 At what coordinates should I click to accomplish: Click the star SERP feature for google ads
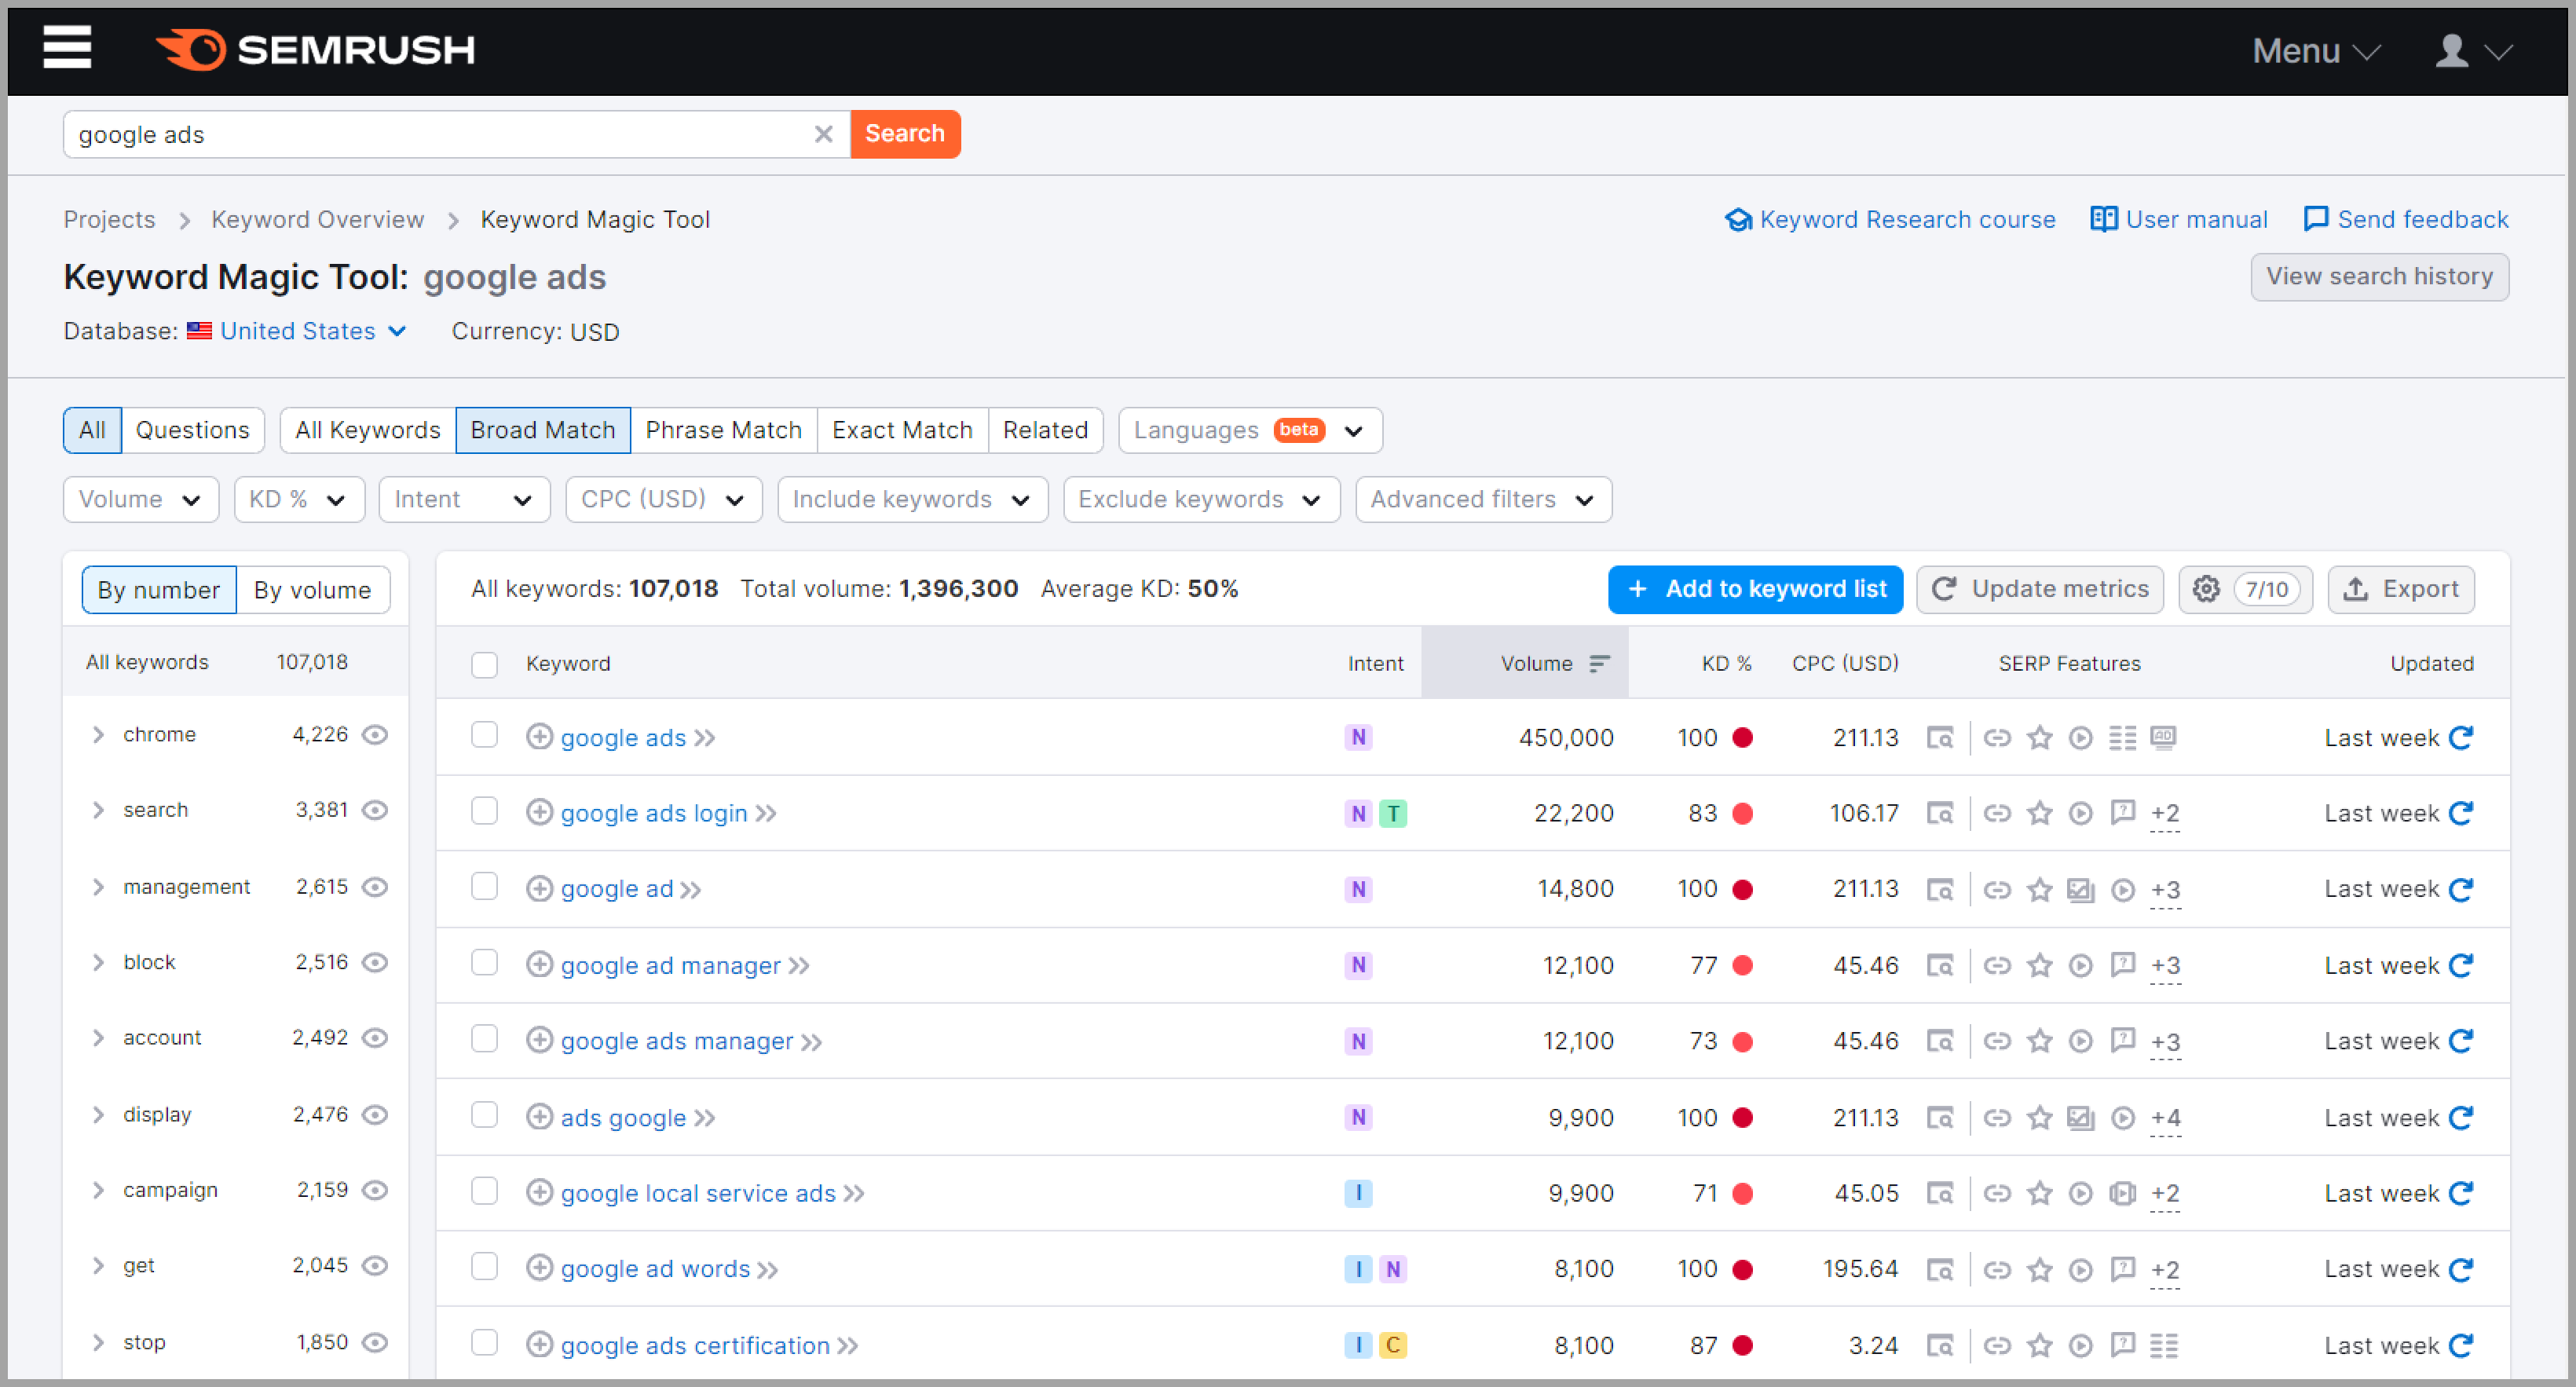click(x=2039, y=738)
